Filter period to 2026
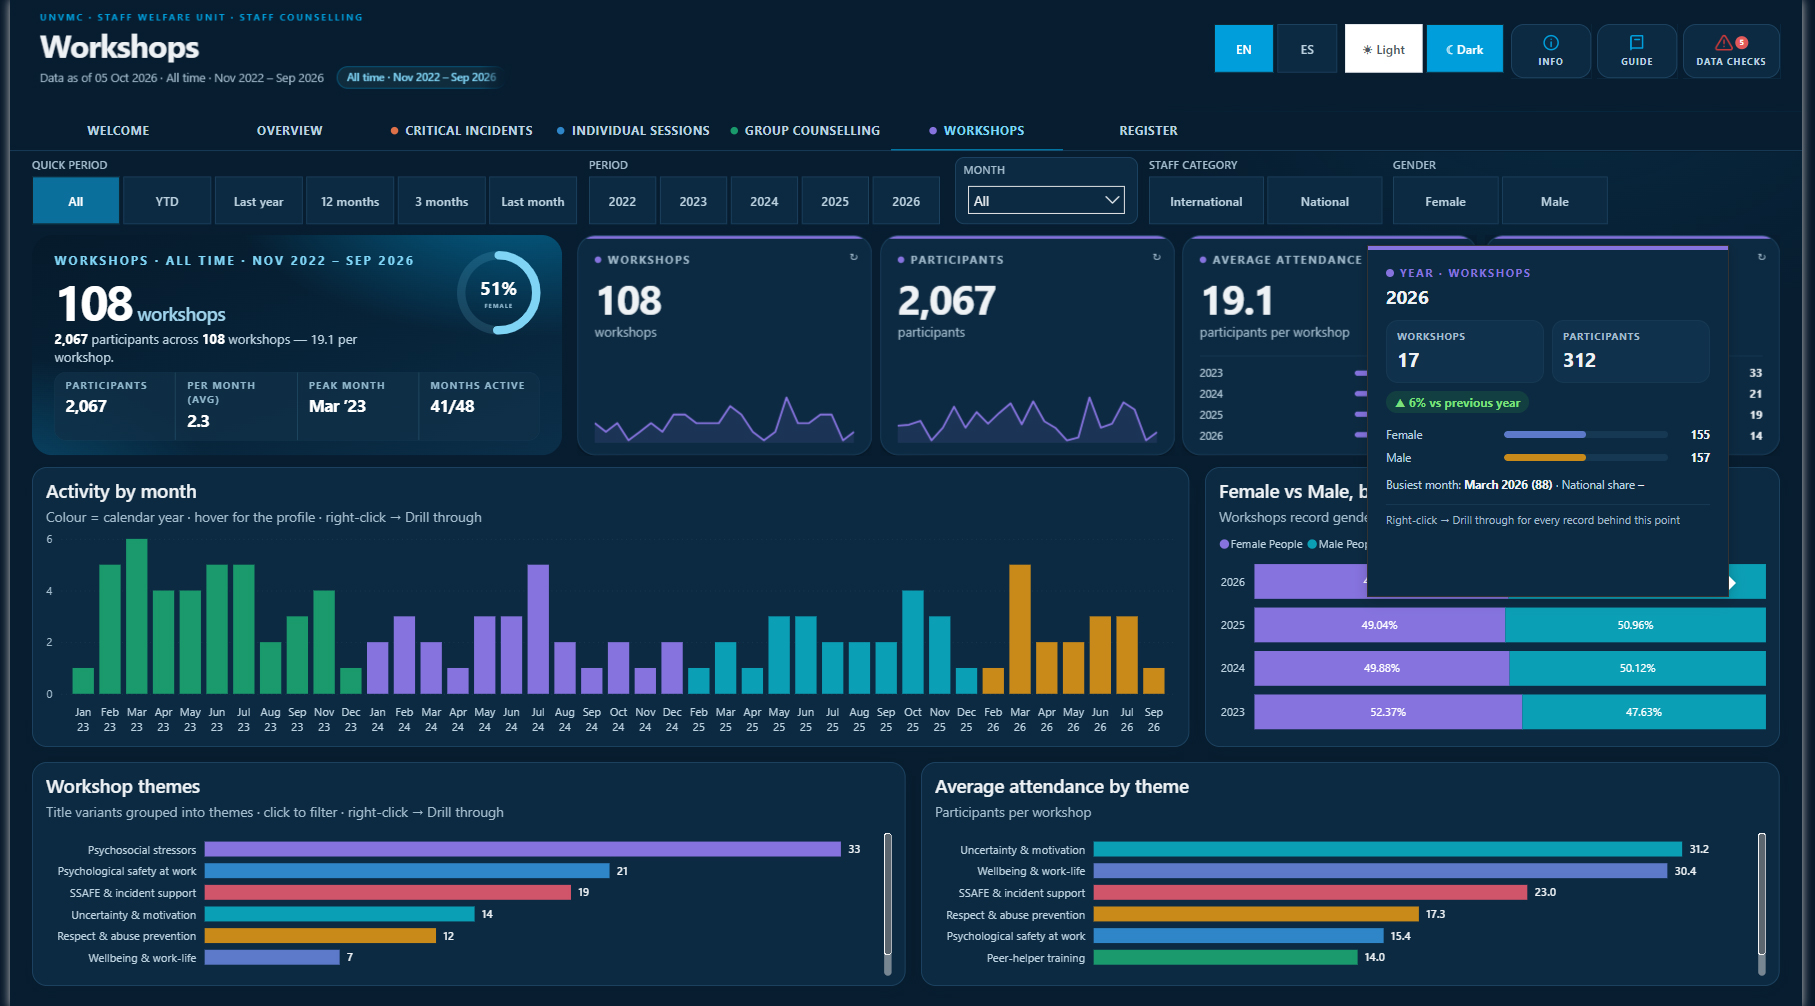 906,201
